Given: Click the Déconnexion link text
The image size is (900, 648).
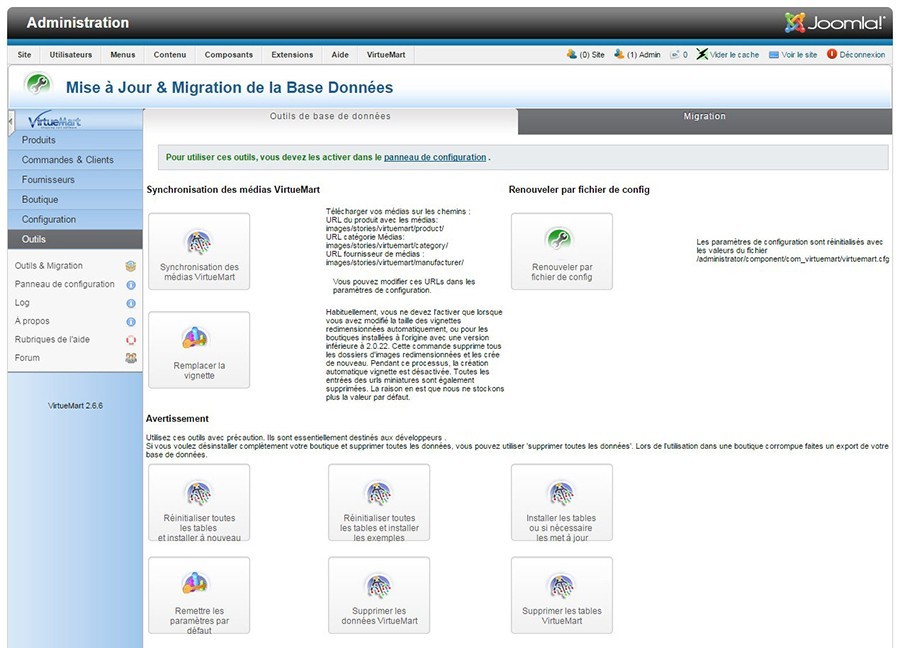Looking at the screenshot, I should point(862,55).
